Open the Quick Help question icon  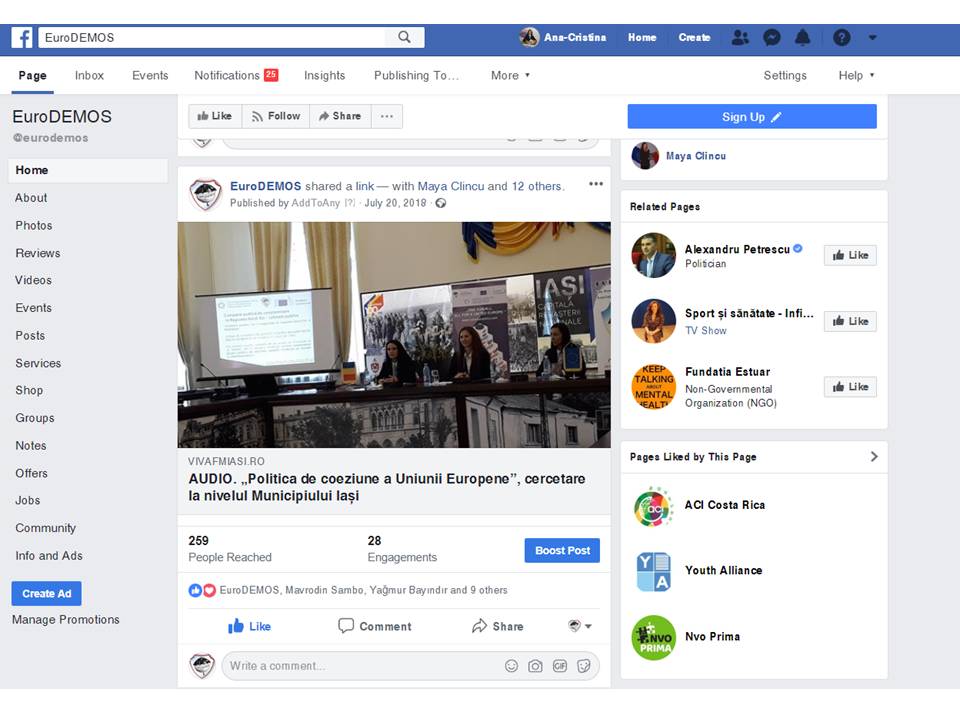pyautogui.click(x=842, y=37)
